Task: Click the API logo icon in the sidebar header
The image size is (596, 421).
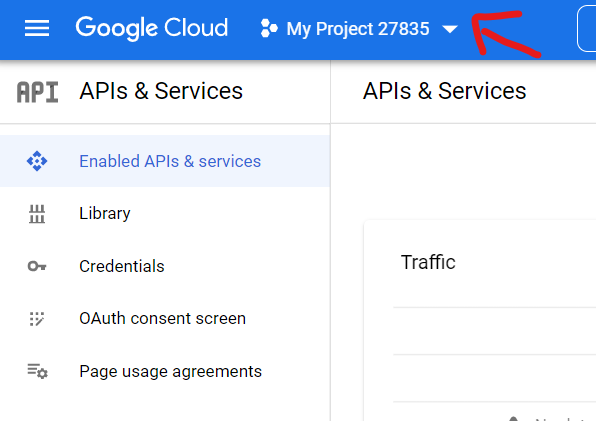Action: (38, 92)
